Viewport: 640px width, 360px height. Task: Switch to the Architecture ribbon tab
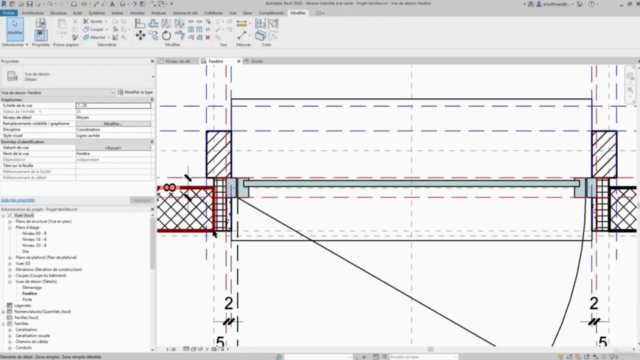pyautogui.click(x=33, y=13)
